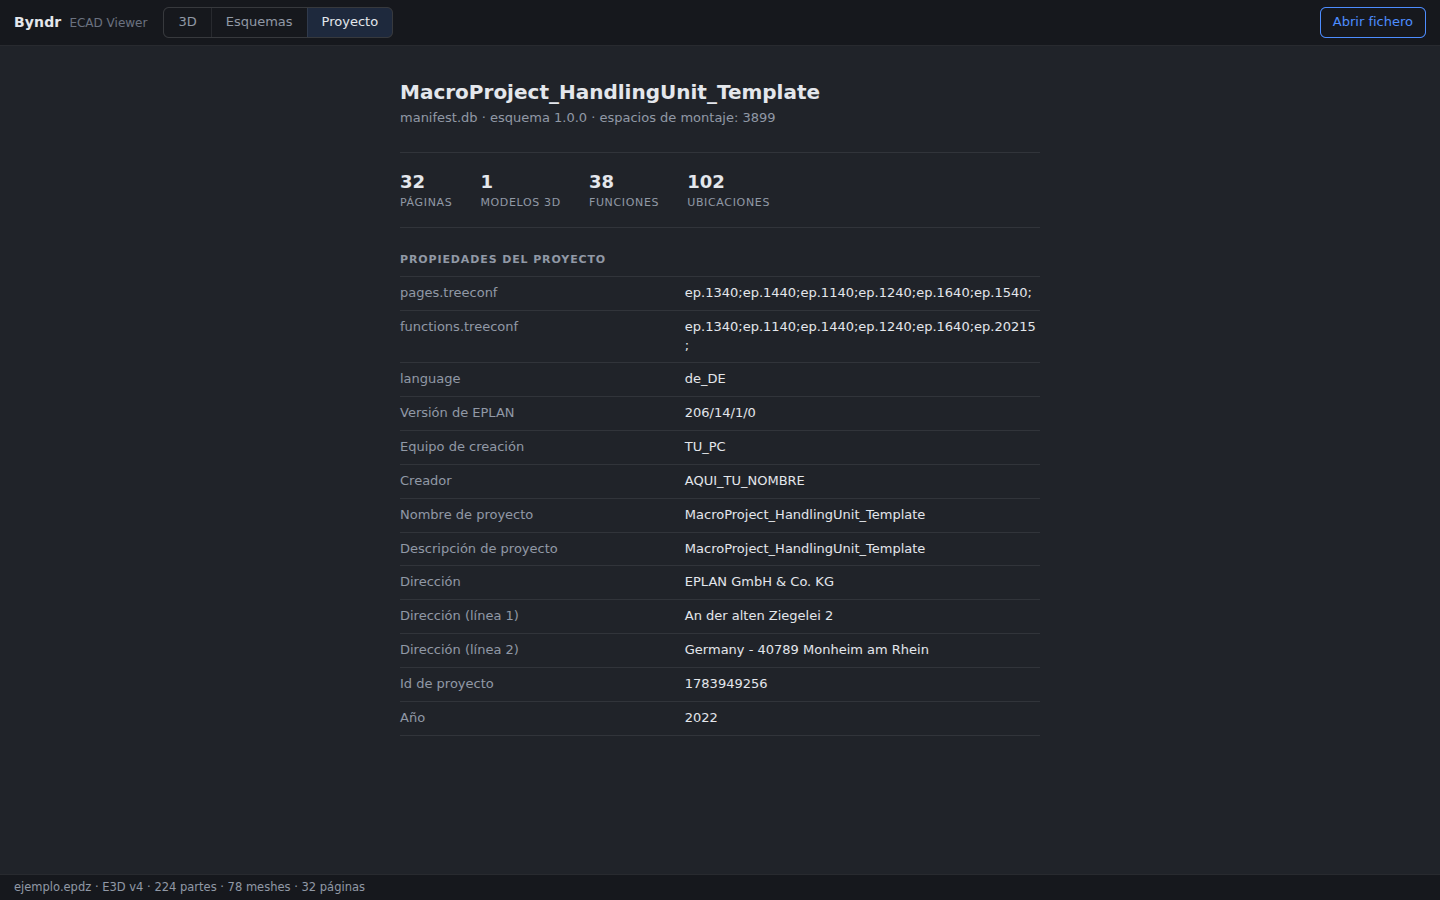Click the Dirección (línea 1) label
The image size is (1440, 900).
tap(459, 616)
